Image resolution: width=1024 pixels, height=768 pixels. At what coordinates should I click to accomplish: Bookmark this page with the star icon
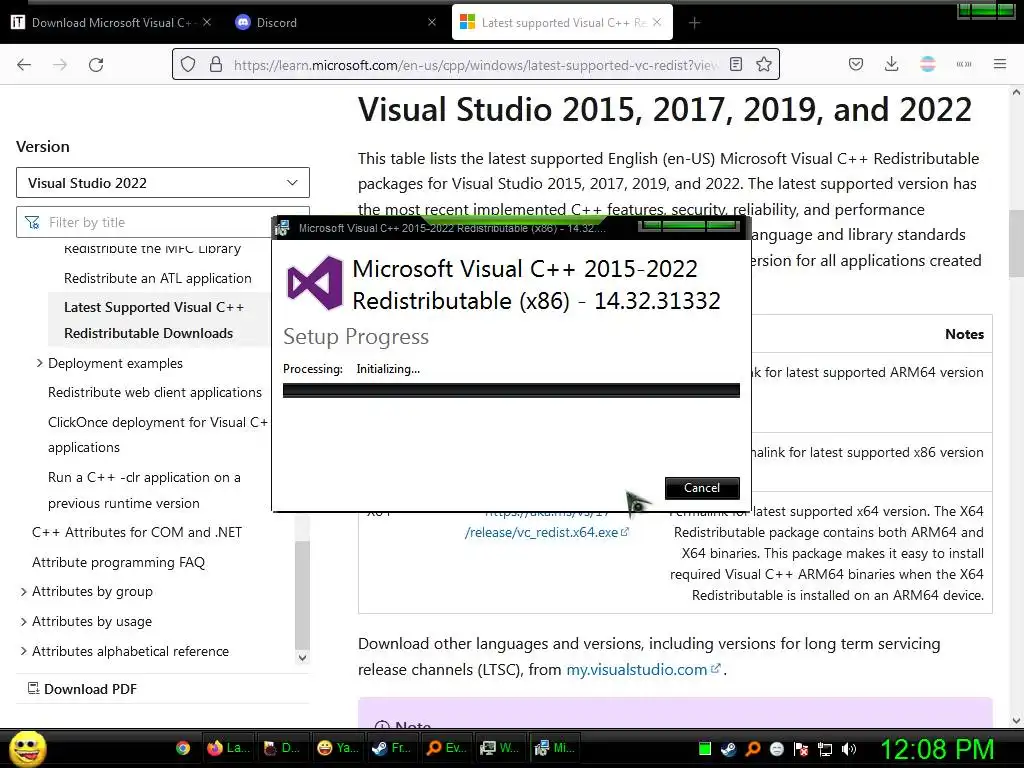tap(763, 64)
